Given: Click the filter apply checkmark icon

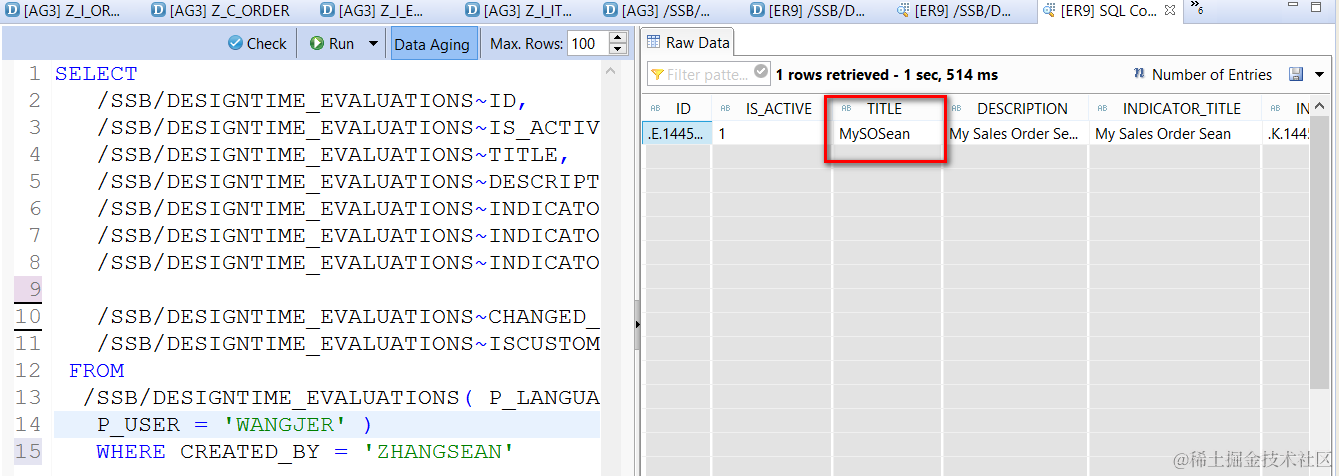Looking at the screenshot, I should coord(761,72).
